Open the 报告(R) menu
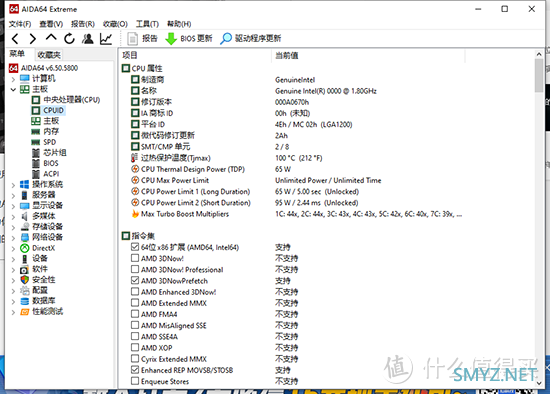 [x=83, y=24]
